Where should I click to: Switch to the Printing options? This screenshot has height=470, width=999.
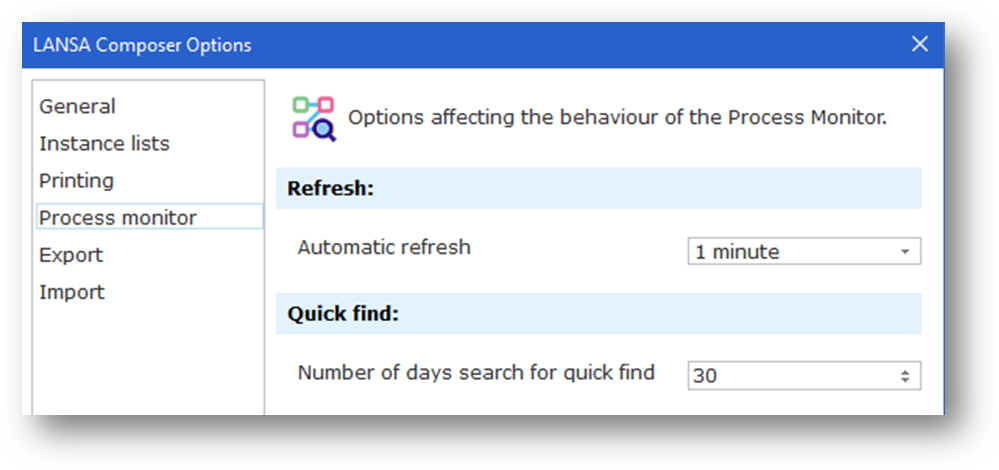pos(76,181)
